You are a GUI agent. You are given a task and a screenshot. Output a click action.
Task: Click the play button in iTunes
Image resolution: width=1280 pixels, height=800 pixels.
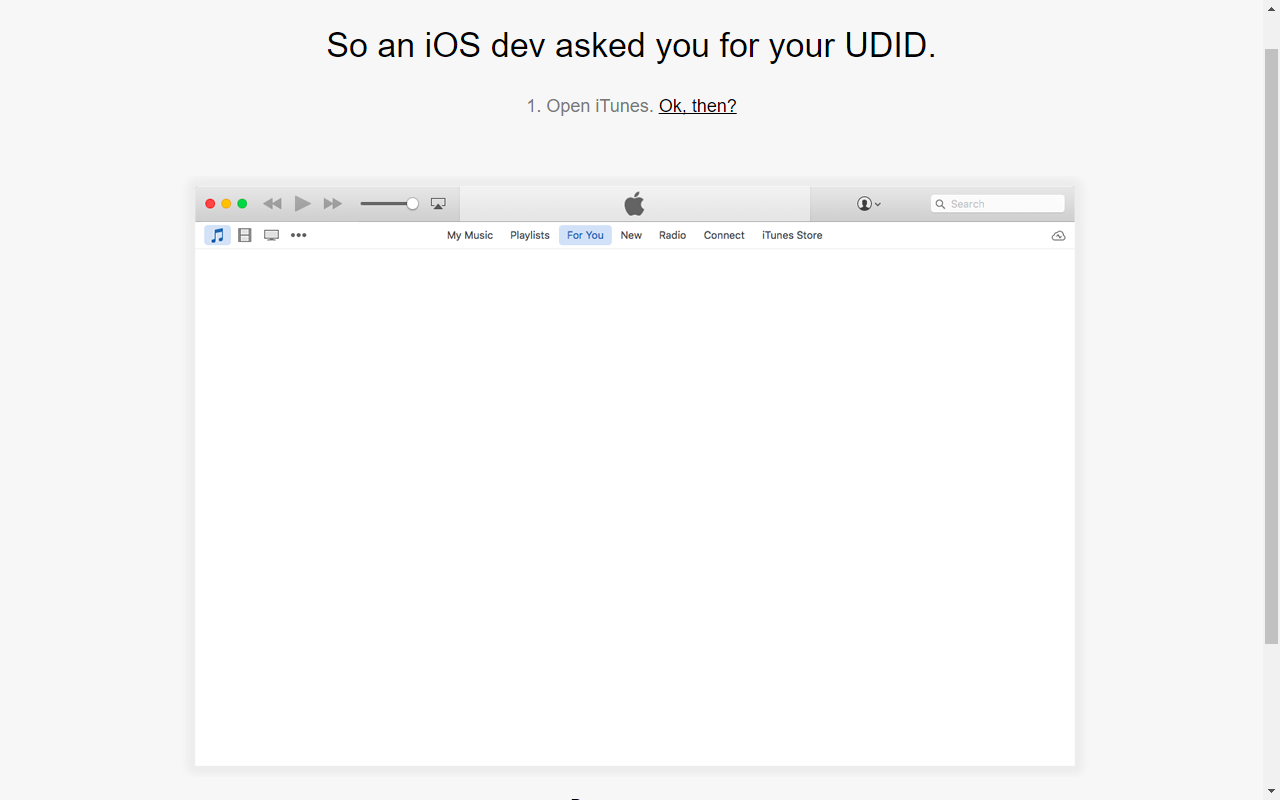(302, 204)
